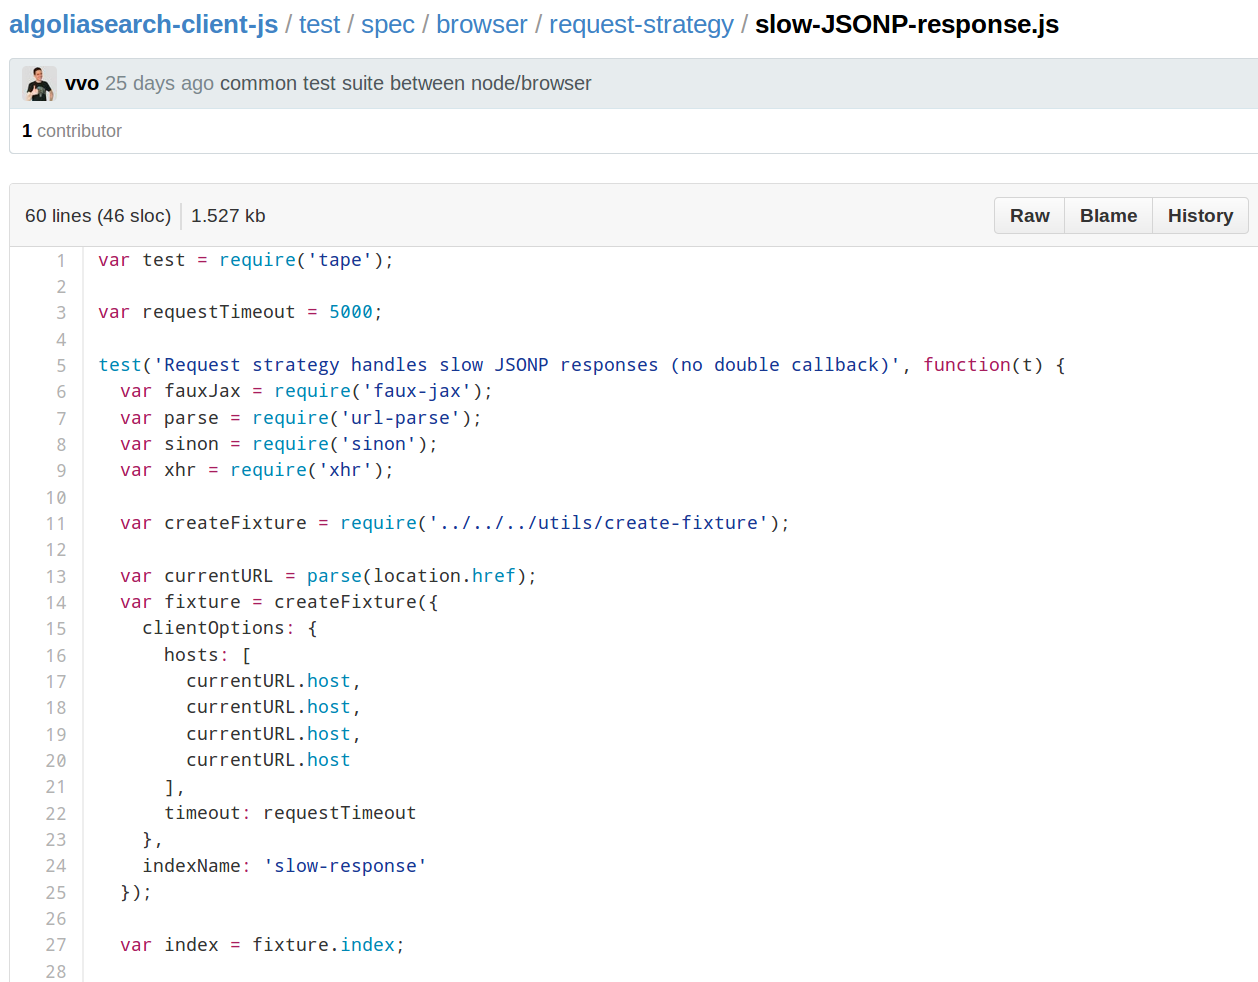The width and height of the screenshot is (1258, 982).
Task: Go to the test folder breadcrumb
Action: [x=319, y=24]
